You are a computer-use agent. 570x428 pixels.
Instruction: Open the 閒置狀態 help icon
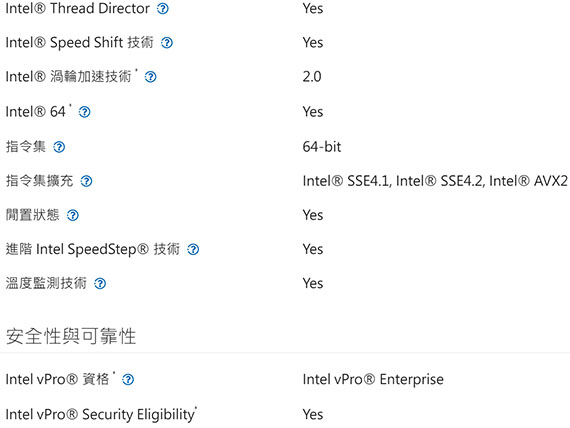pyautogui.click(x=73, y=216)
